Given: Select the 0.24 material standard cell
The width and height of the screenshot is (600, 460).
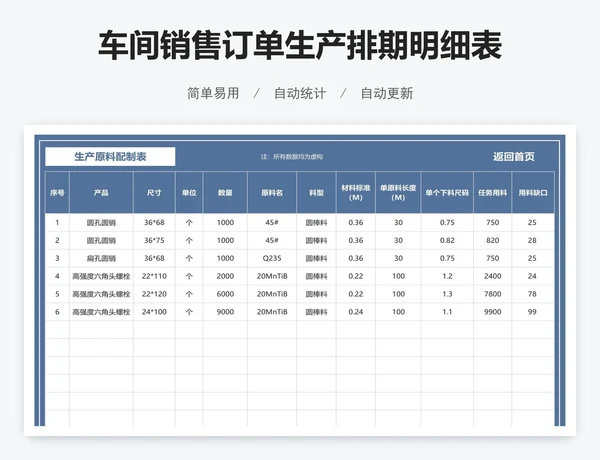Looking at the screenshot, I should [356, 312].
